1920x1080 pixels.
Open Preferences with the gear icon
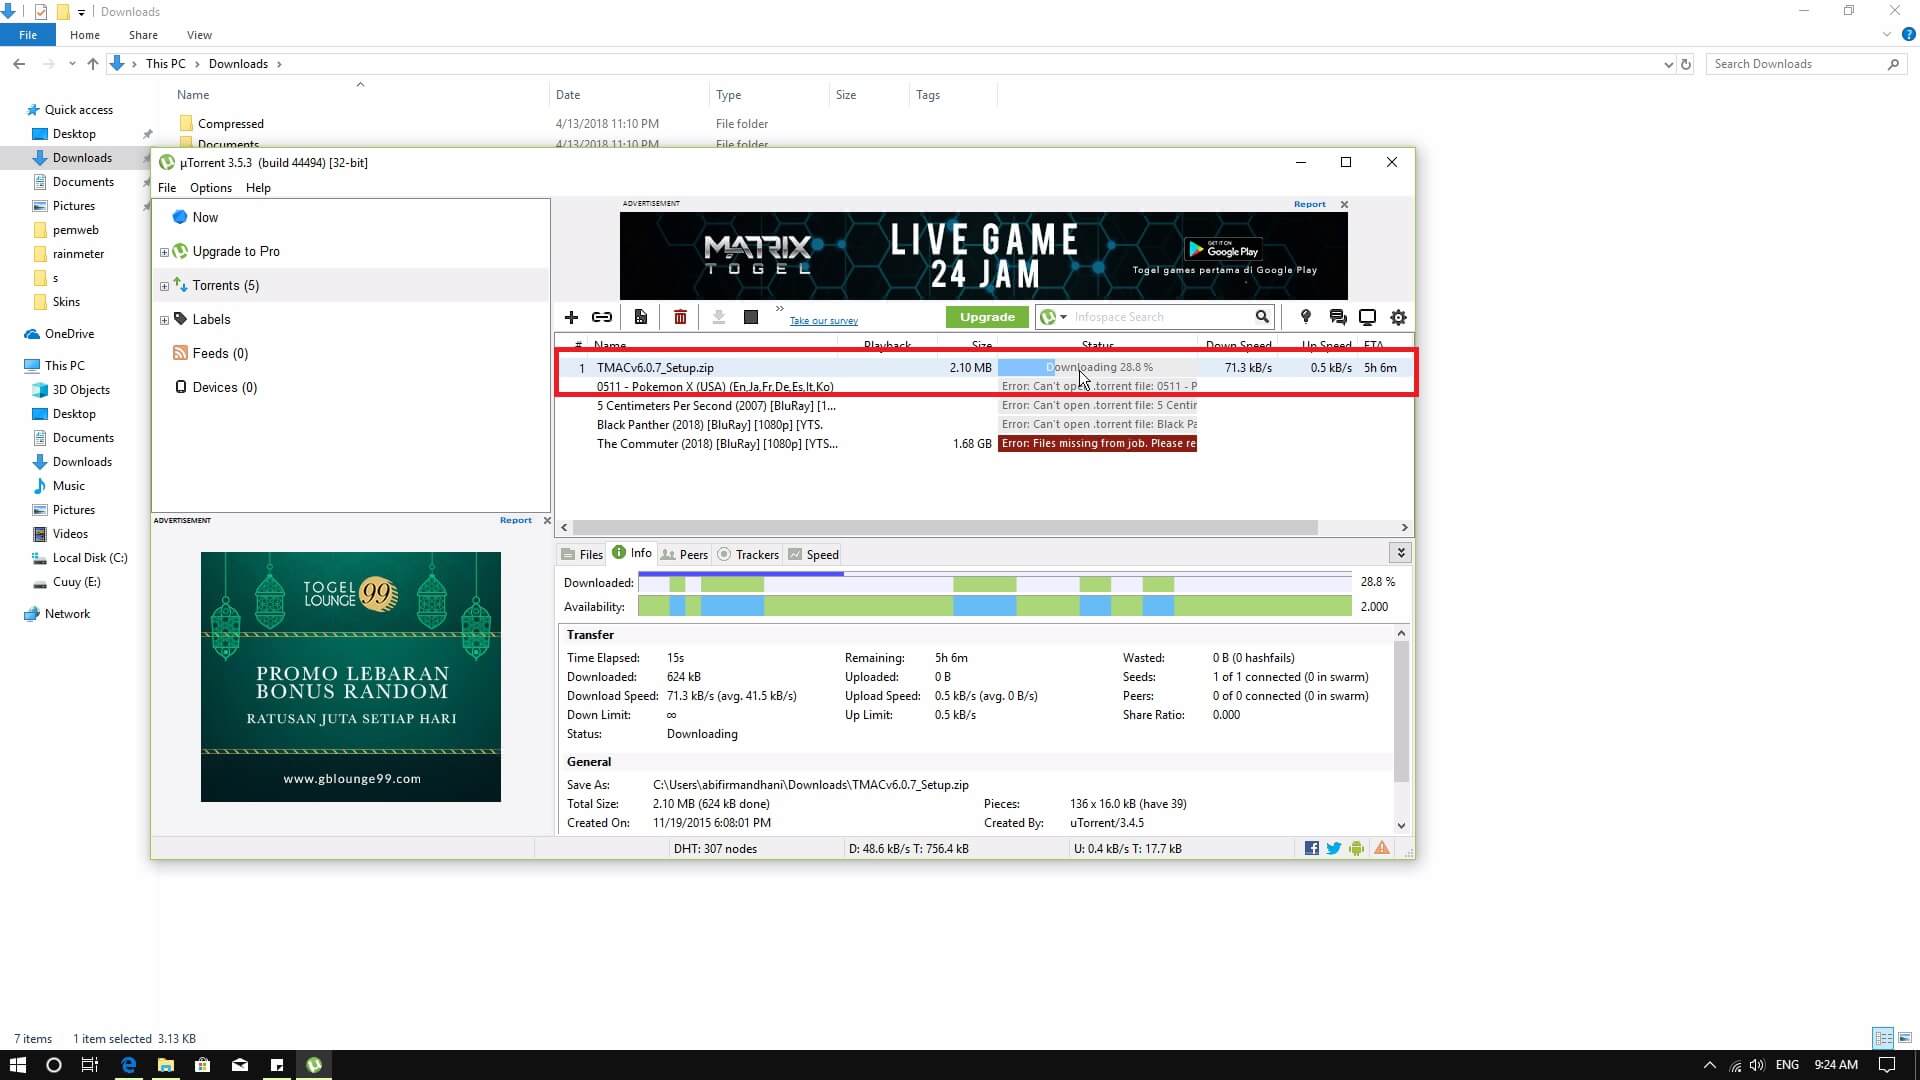[1398, 317]
